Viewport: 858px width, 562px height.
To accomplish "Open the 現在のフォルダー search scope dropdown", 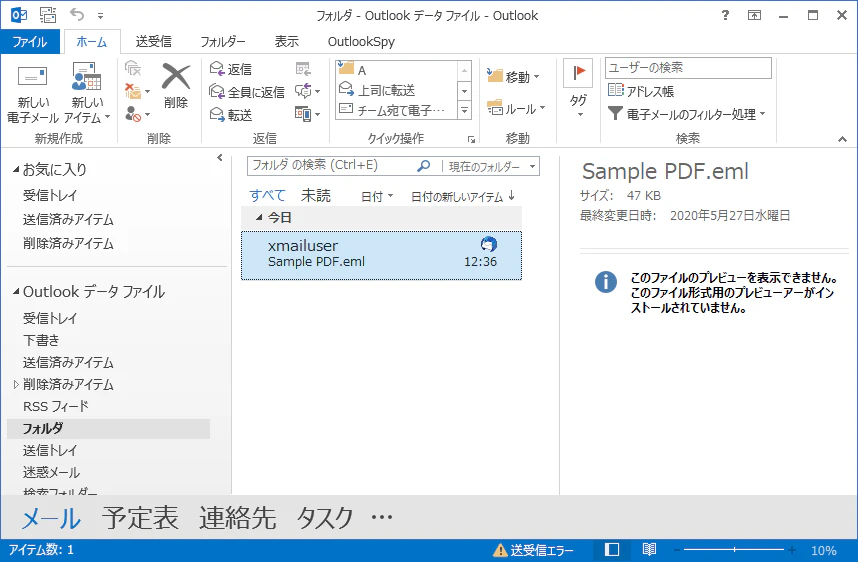I will point(491,166).
